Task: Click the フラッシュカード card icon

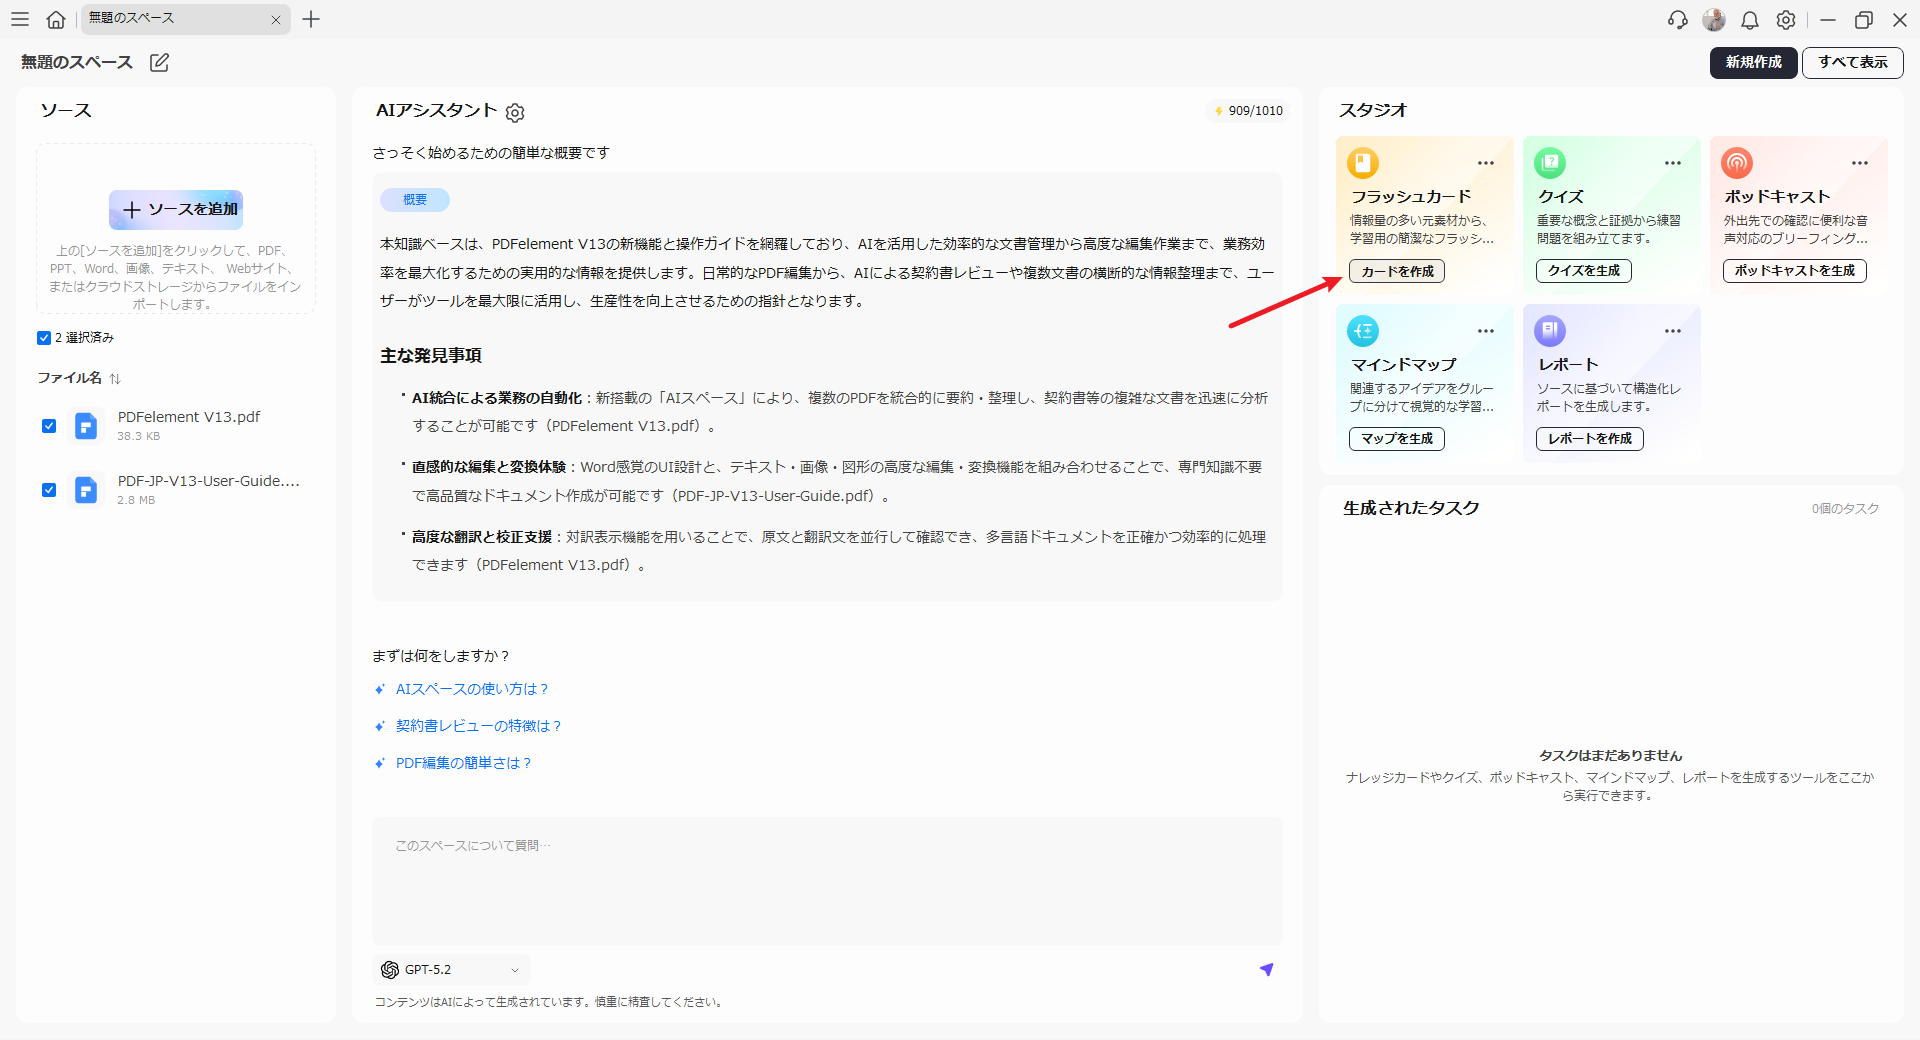Action: (x=1363, y=162)
